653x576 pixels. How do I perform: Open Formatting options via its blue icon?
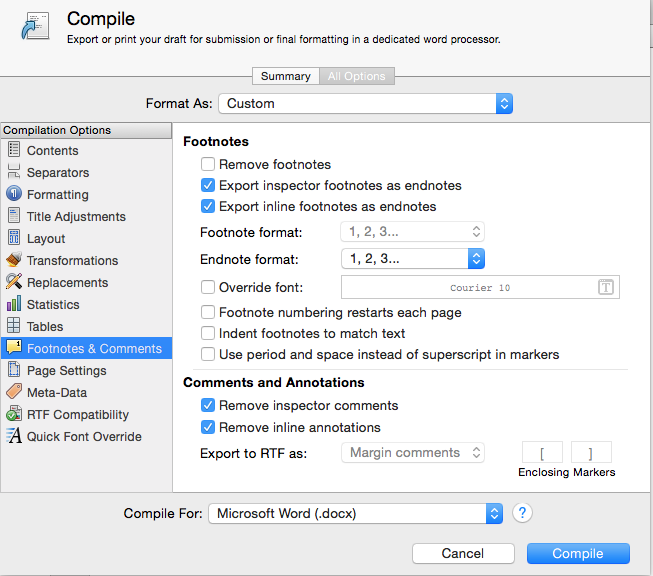[14, 194]
